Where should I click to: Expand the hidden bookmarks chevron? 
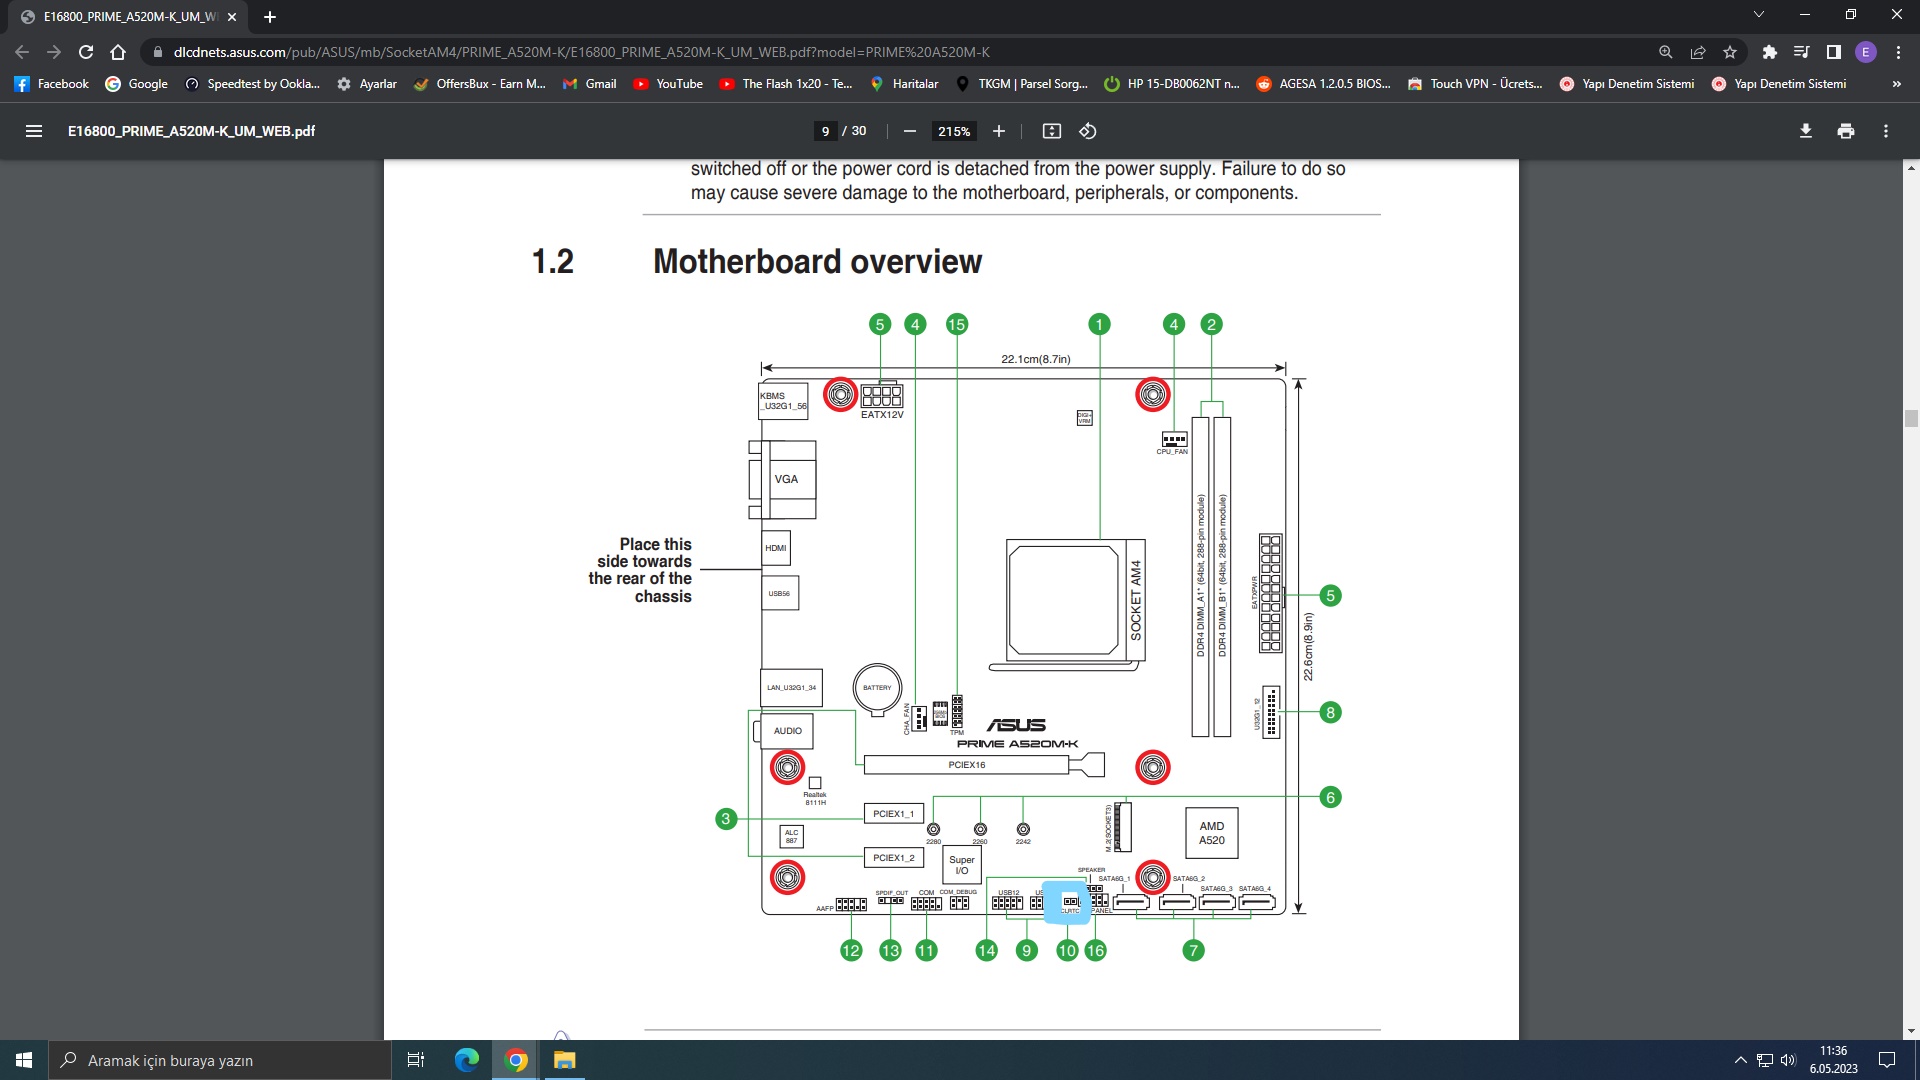pos(1896,84)
